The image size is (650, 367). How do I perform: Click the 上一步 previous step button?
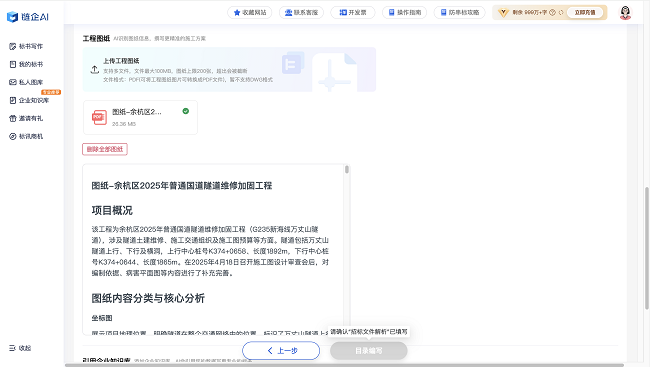(281, 351)
